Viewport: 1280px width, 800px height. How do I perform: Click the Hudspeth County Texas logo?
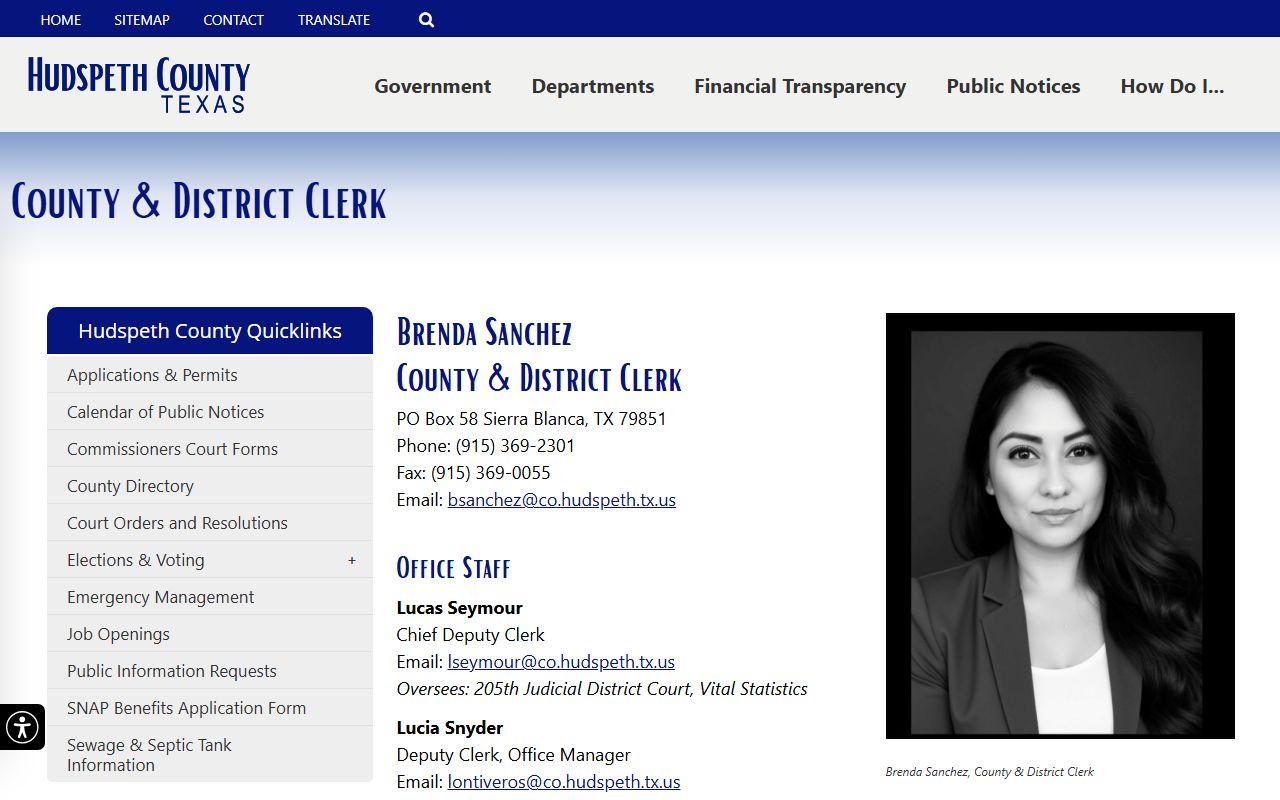[138, 85]
